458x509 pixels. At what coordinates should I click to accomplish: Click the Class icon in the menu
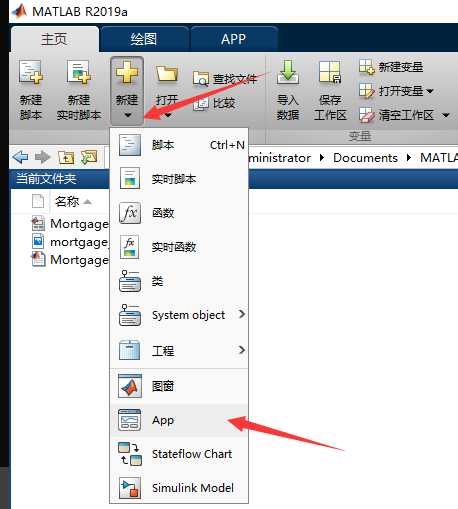click(x=130, y=281)
